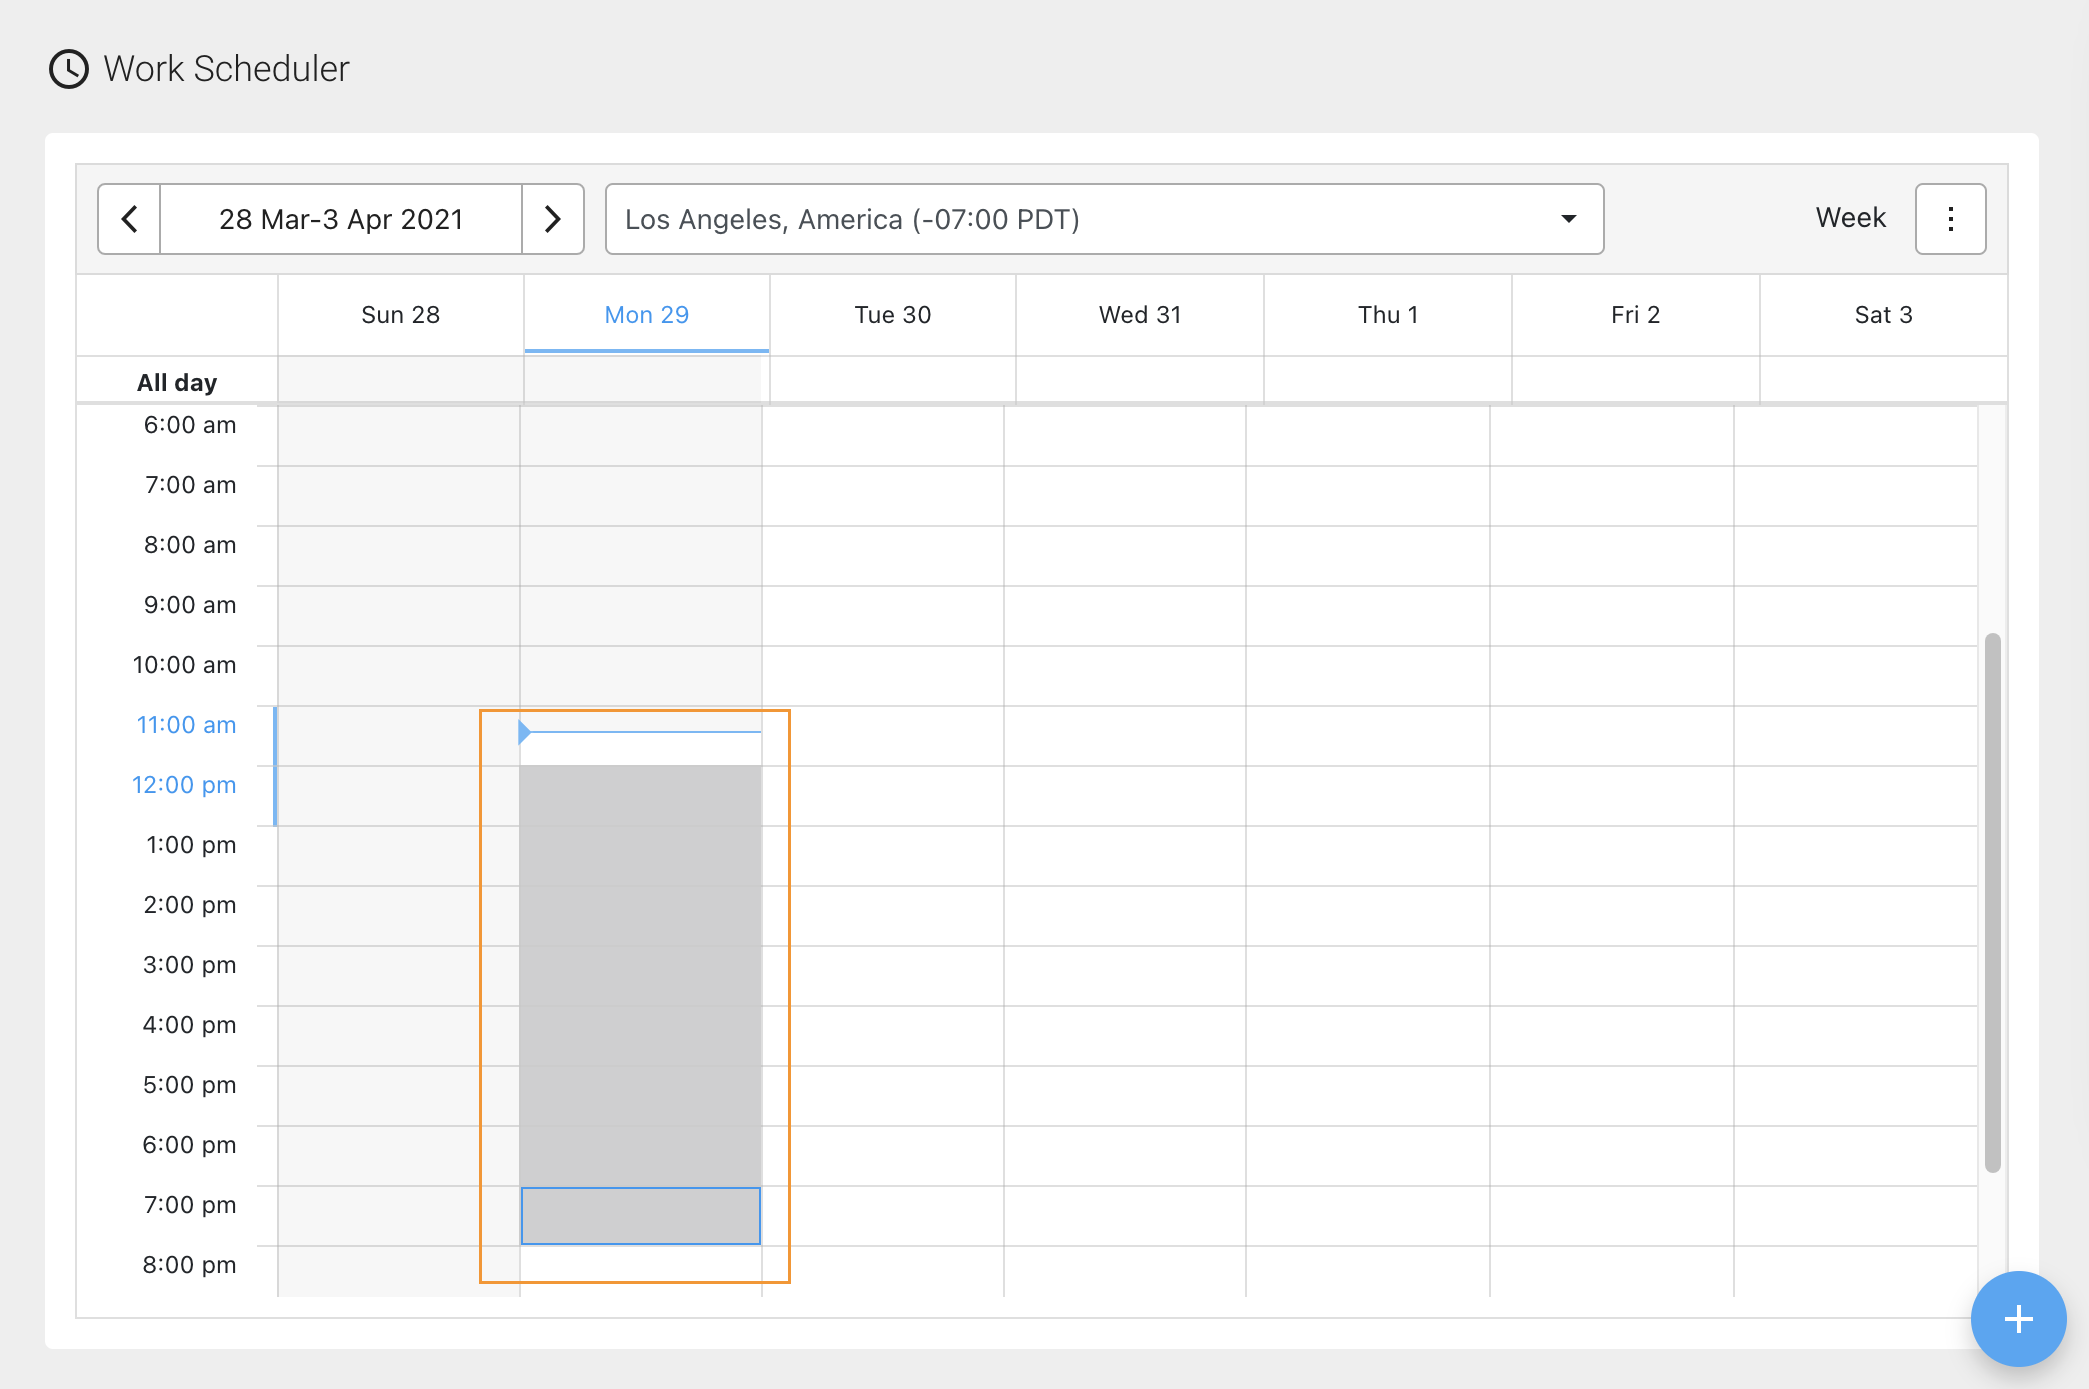
Task: Click the All day row label
Action: (177, 382)
